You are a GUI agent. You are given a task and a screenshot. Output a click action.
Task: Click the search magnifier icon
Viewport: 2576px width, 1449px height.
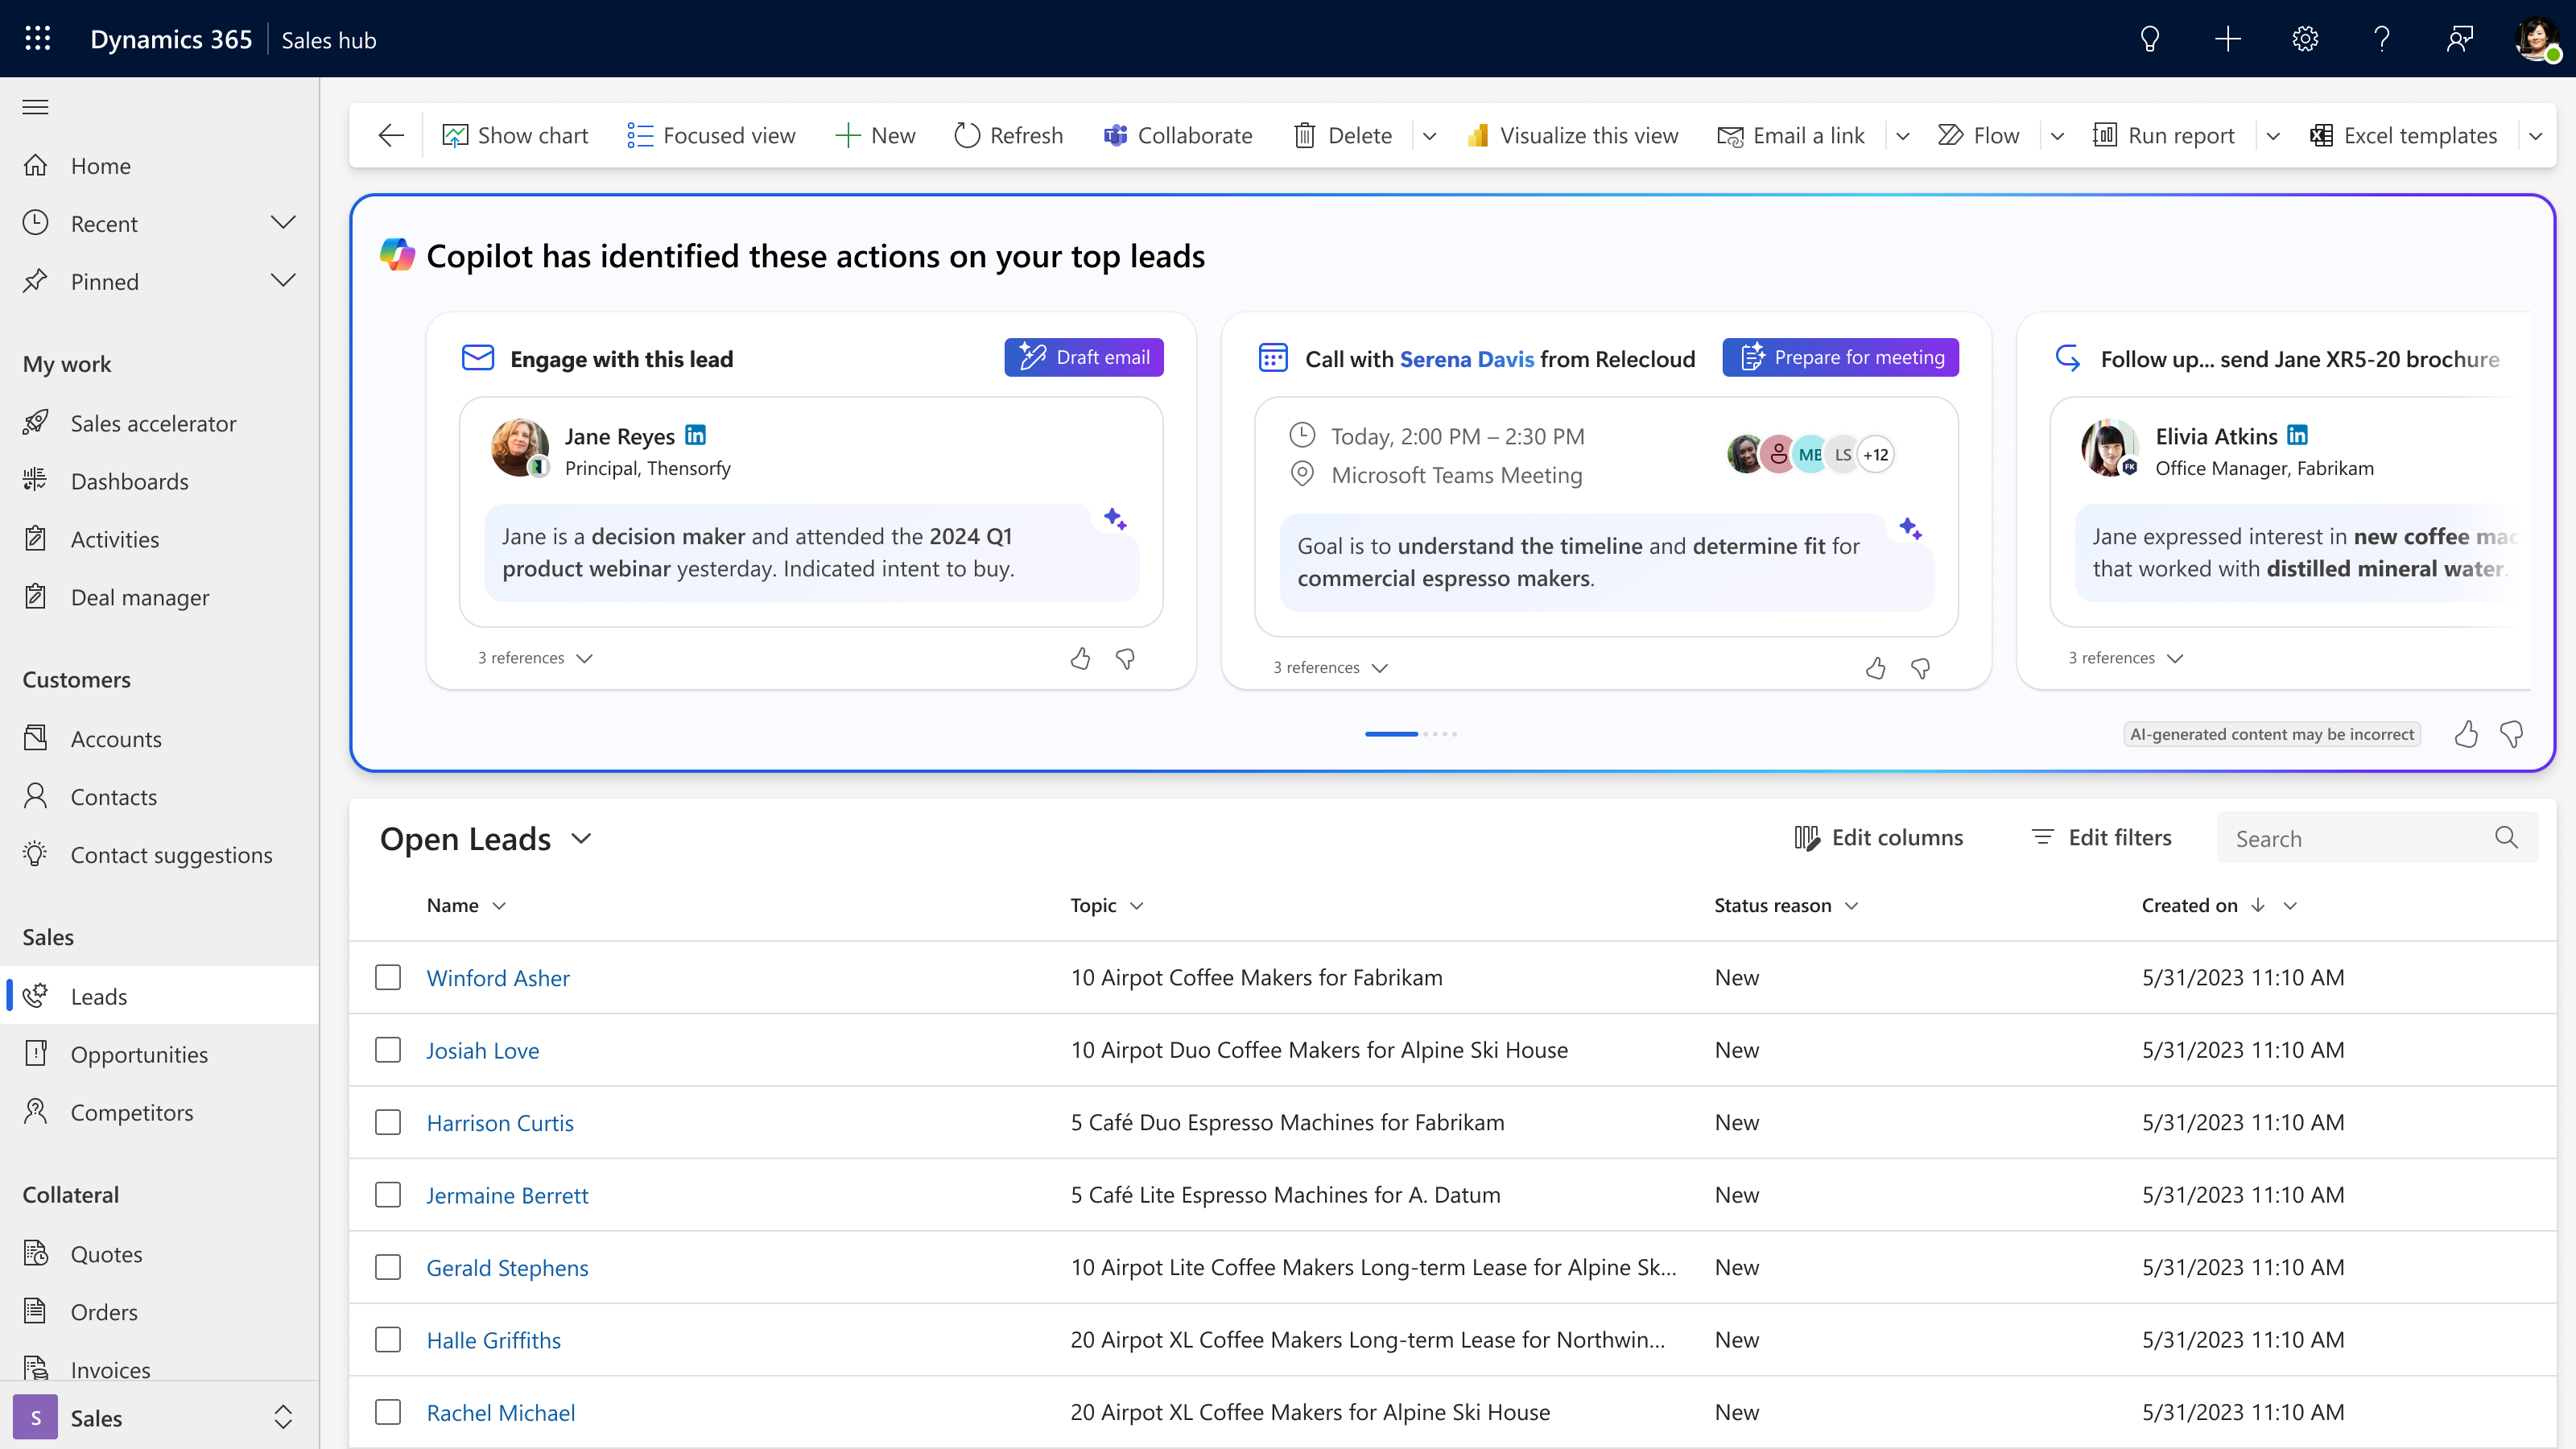point(2505,838)
